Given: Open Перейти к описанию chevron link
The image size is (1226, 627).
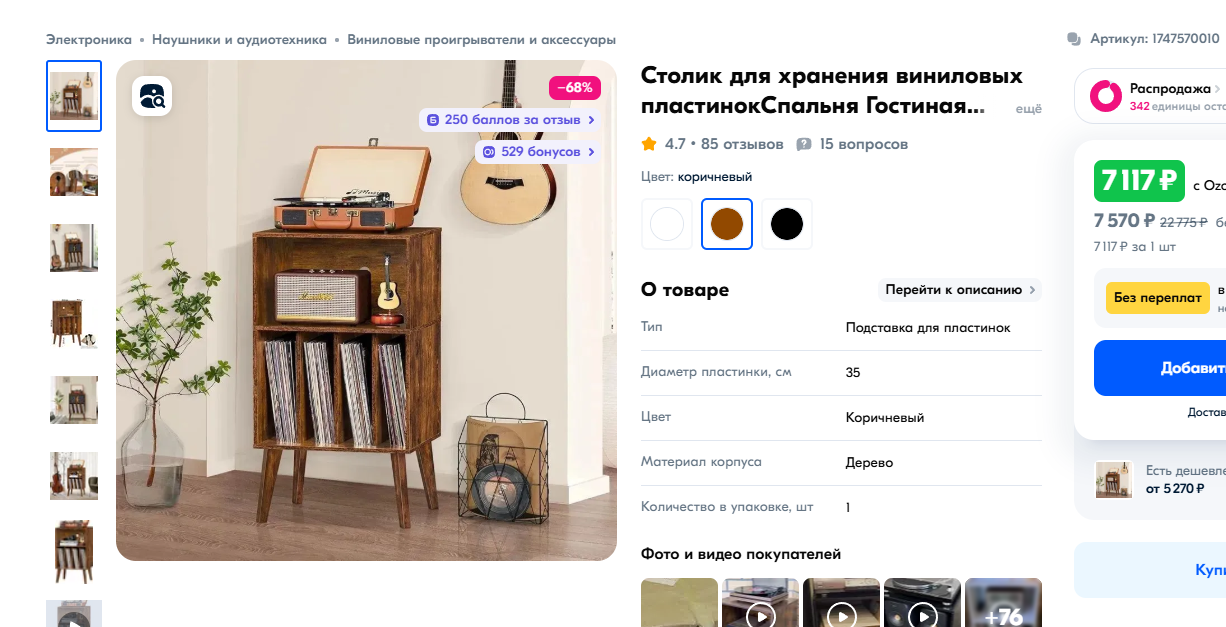Looking at the screenshot, I should click(960, 290).
